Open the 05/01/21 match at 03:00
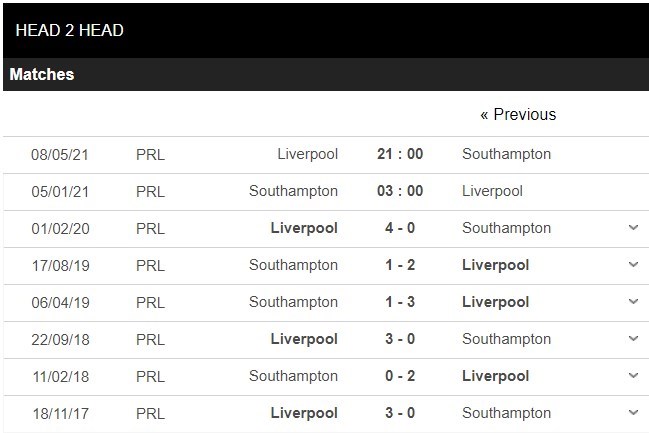The height and width of the screenshot is (433, 649). click(x=400, y=191)
